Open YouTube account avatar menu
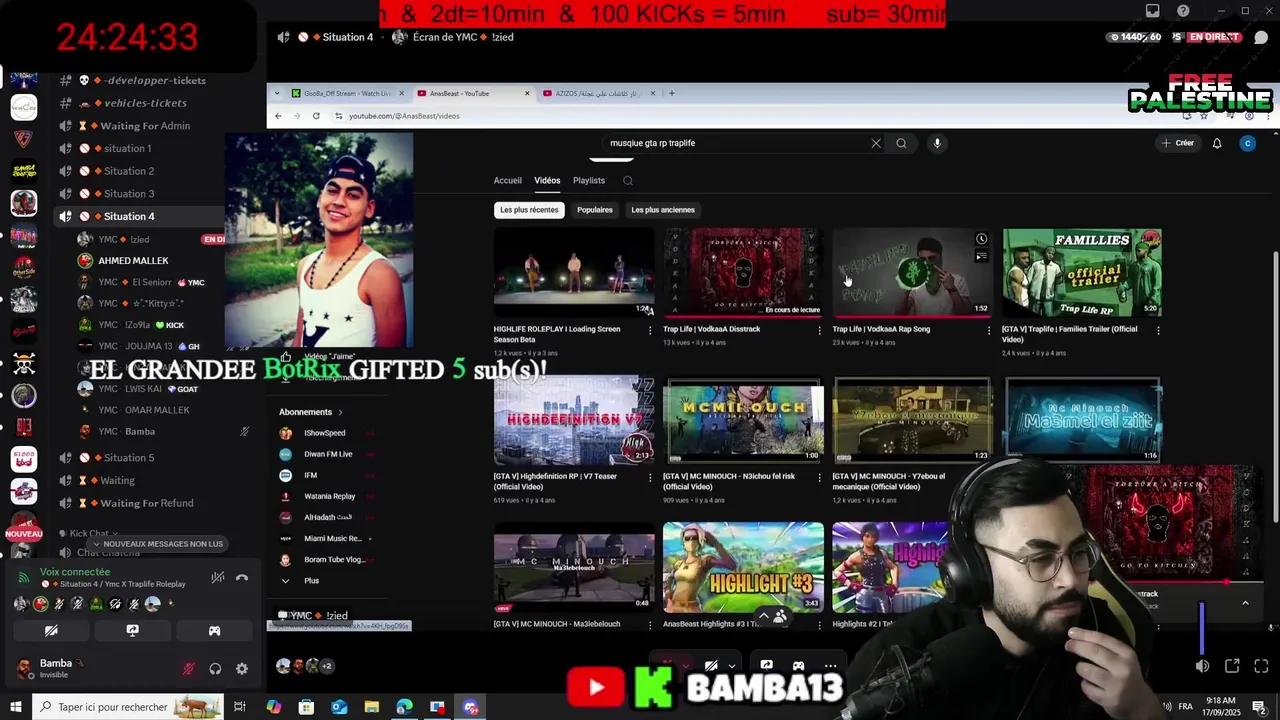This screenshot has height=720, width=1280. [x=1247, y=143]
